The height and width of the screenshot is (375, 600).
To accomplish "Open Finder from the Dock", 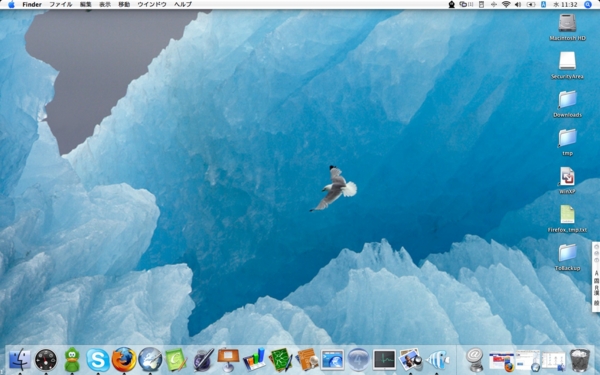I will tap(20, 360).
